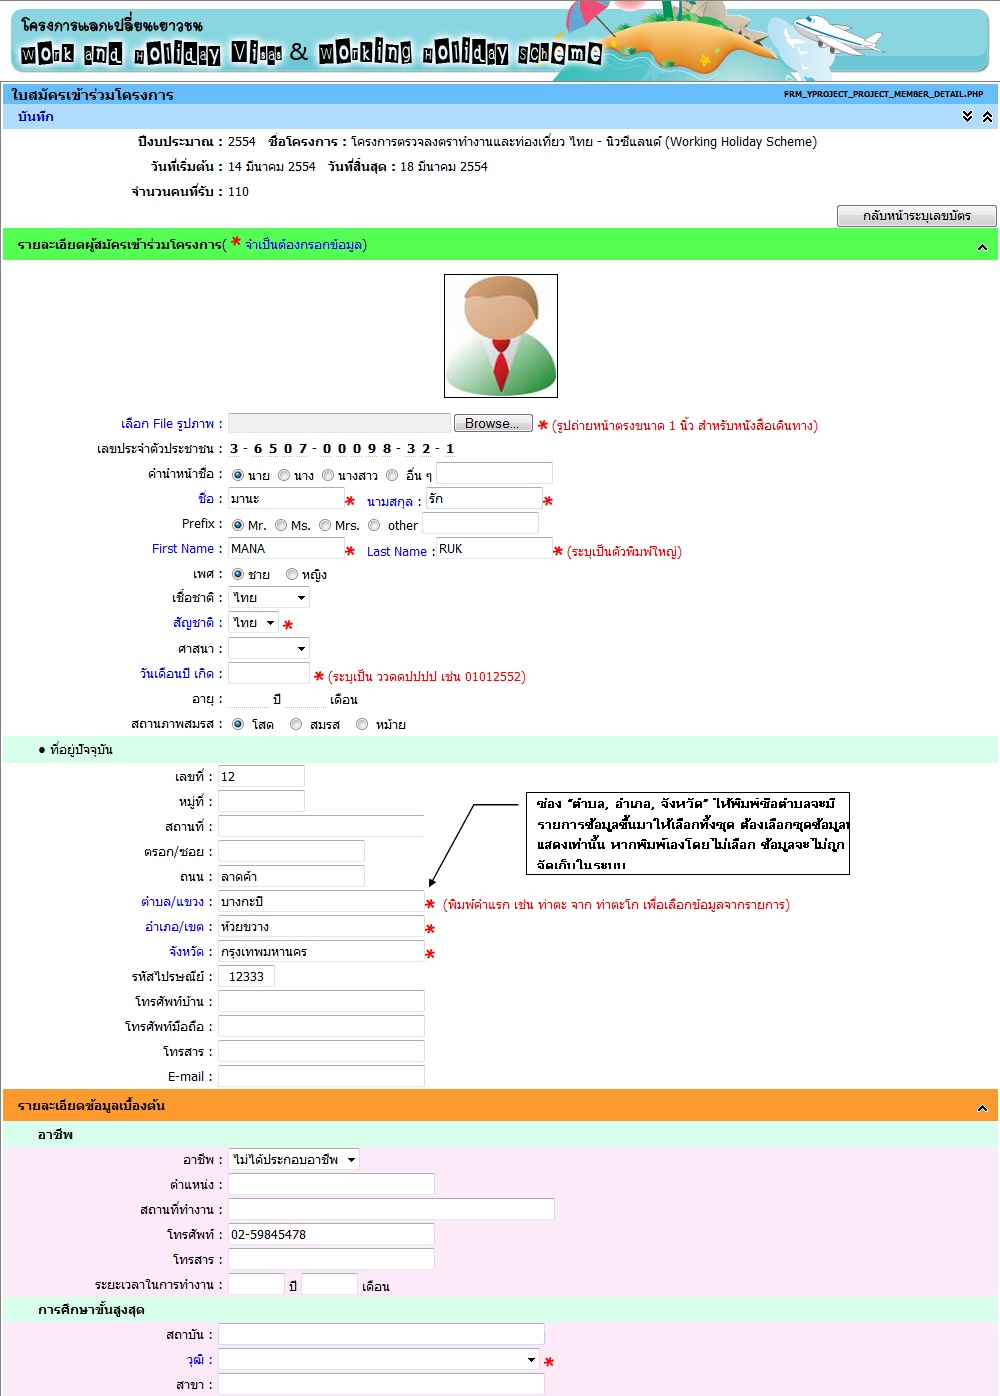
Task: Click the Browse... button for photo upload
Action: (x=492, y=424)
